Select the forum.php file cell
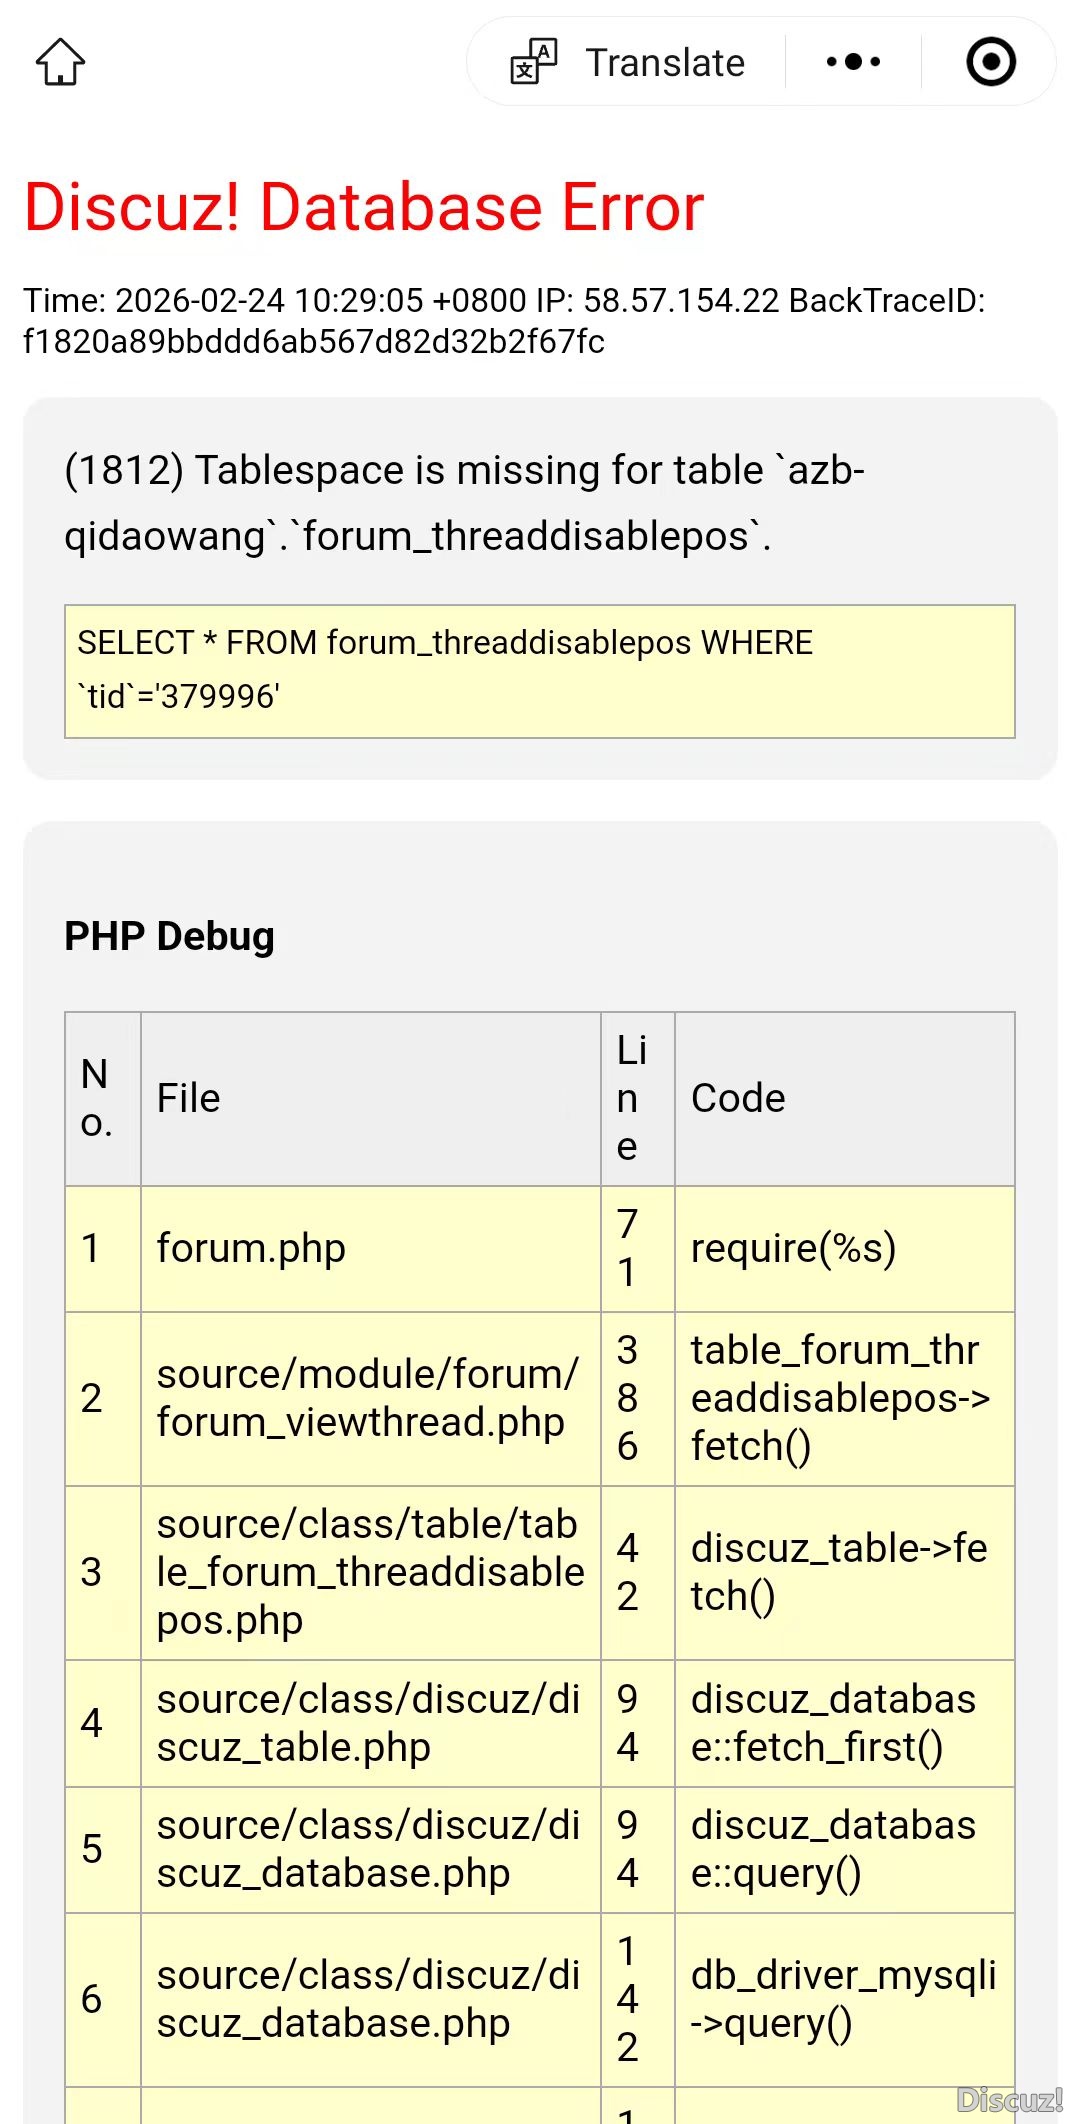Viewport: 1080px width, 2124px height. 251,1248
